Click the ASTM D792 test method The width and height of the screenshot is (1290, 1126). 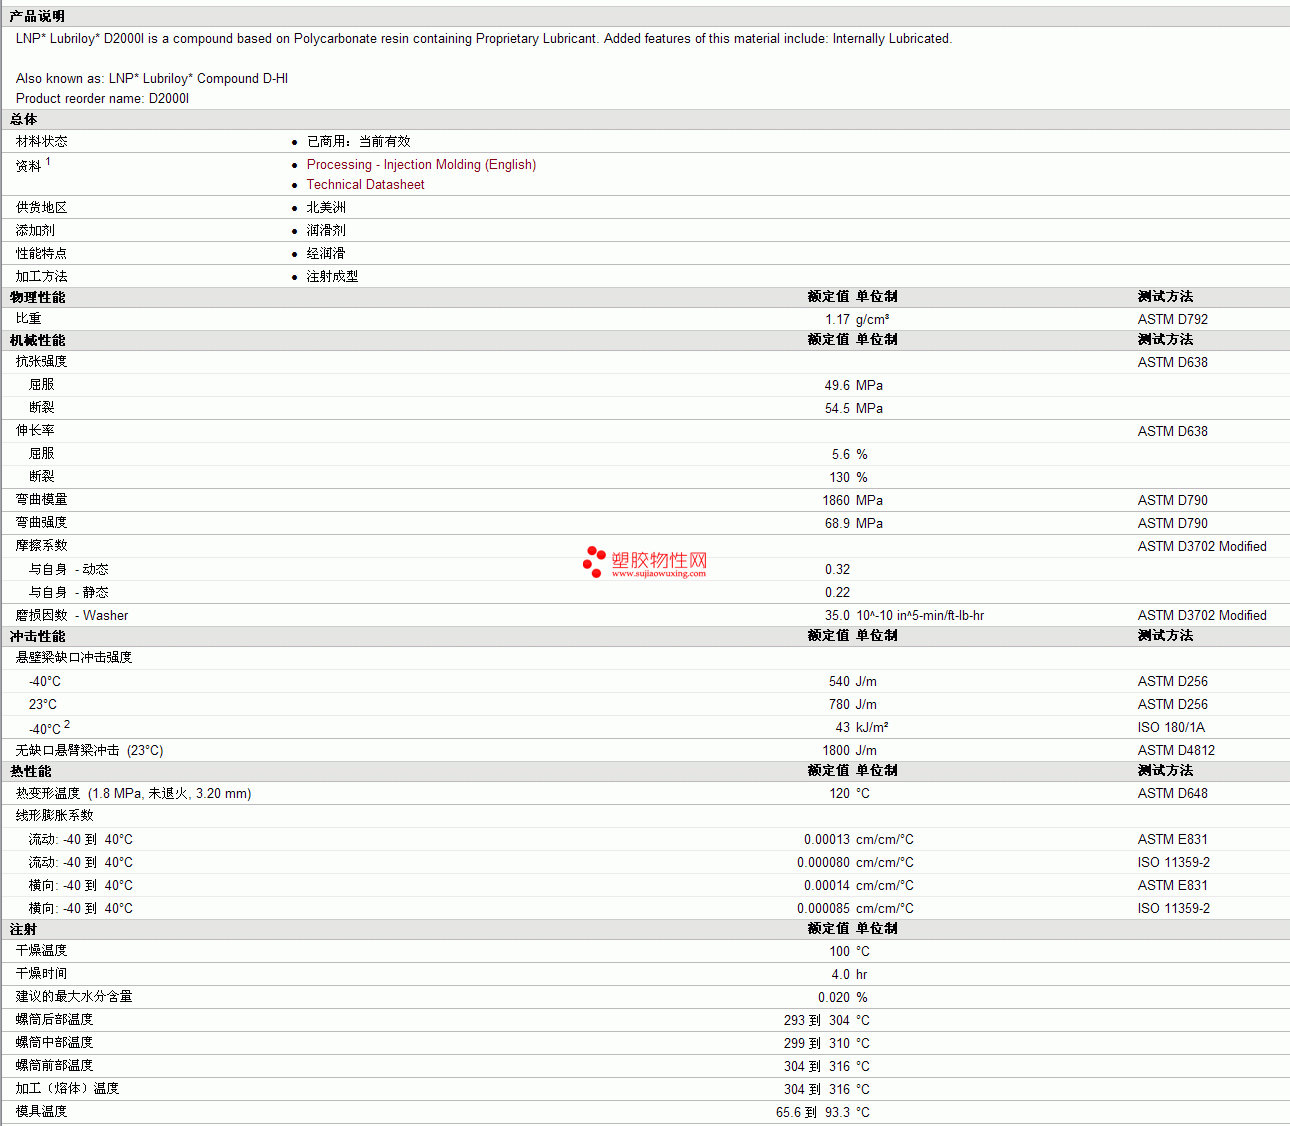click(x=1172, y=320)
